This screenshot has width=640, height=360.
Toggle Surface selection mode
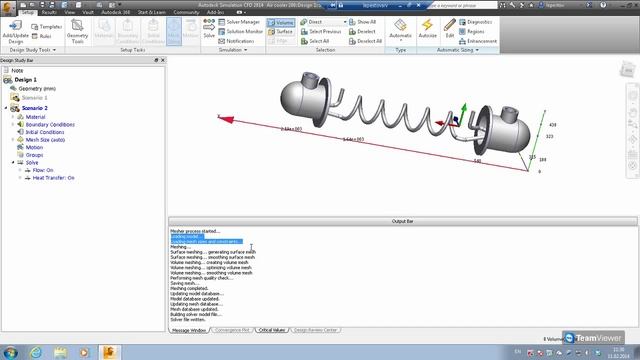tap(280, 32)
